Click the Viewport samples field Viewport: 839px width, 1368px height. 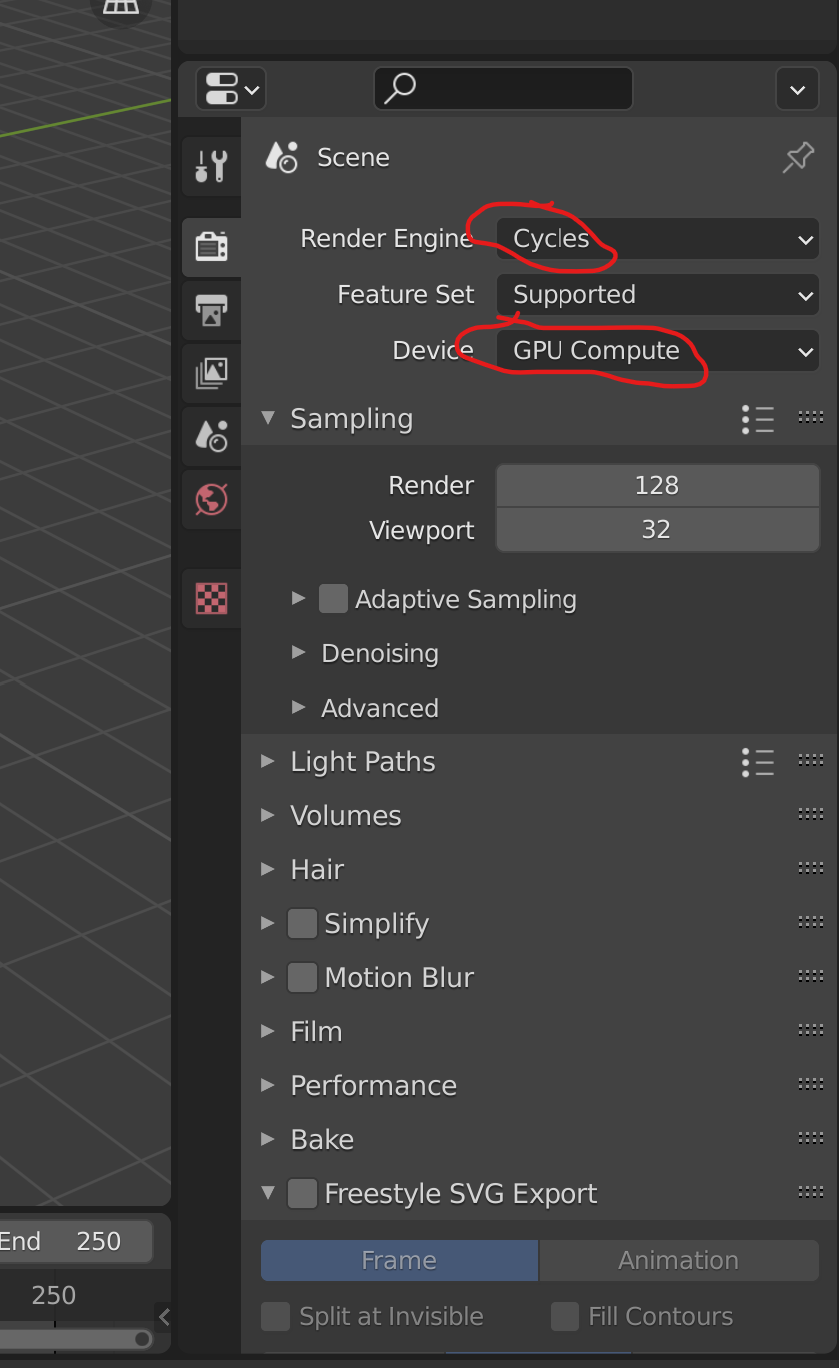pos(658,530)
